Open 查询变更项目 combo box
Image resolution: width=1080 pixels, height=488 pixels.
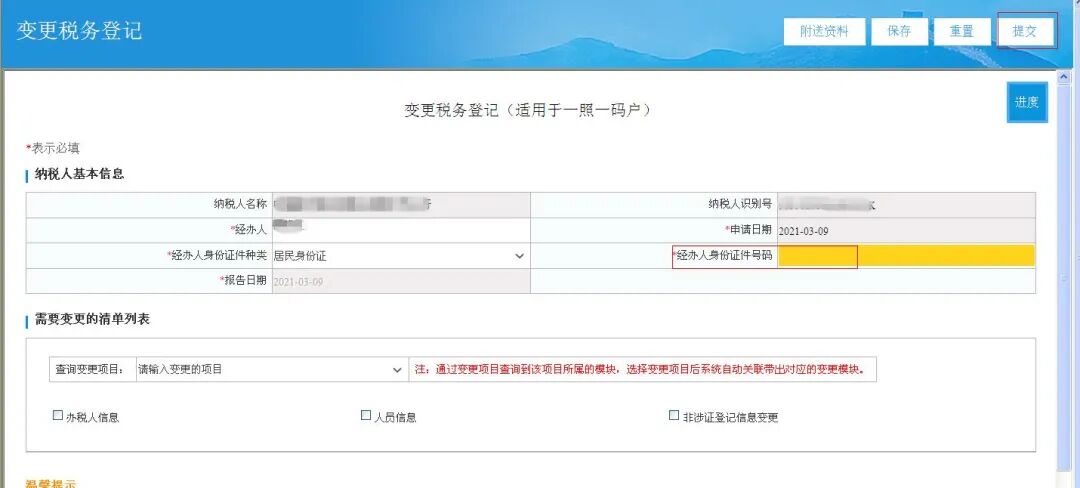click(x=271, y=370)
